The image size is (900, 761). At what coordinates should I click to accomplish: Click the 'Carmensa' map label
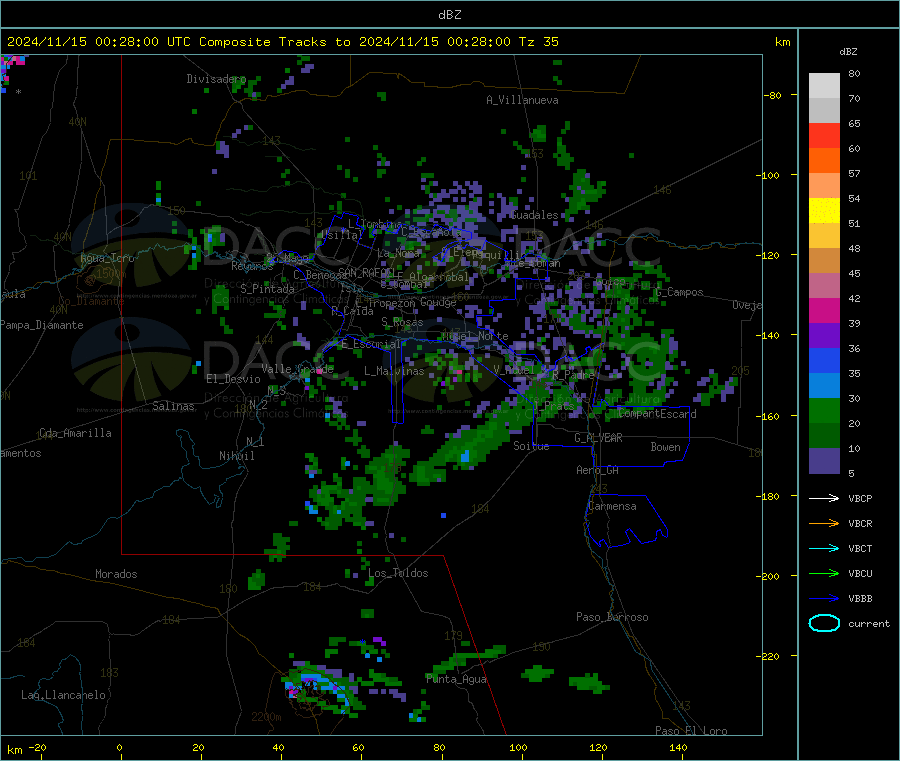coord(612,506)
